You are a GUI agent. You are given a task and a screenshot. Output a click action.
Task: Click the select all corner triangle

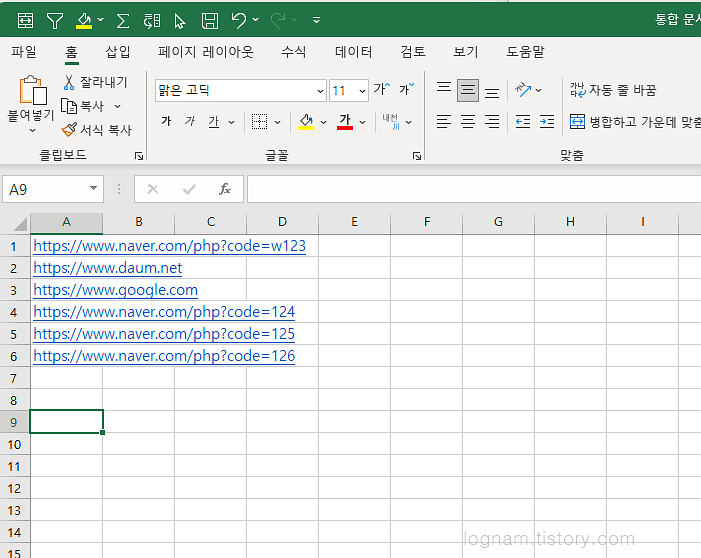coord(20,223)
